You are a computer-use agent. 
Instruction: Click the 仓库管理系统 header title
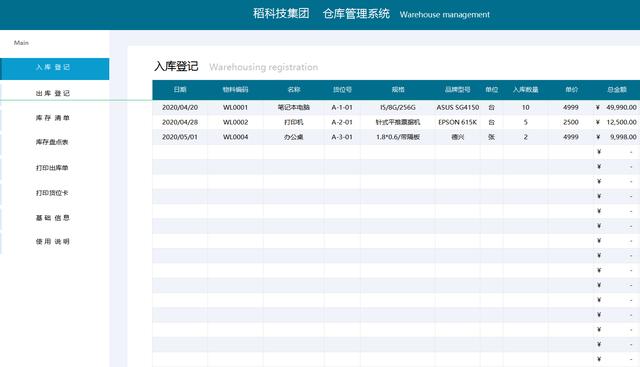pyautogui.click(x=356, y=14)
